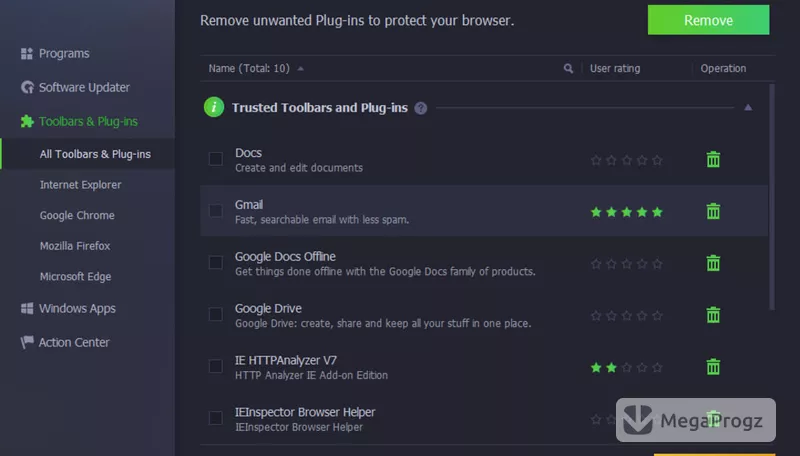
Task: Tick Google Drive checkbox
Action: click(216, 314)
